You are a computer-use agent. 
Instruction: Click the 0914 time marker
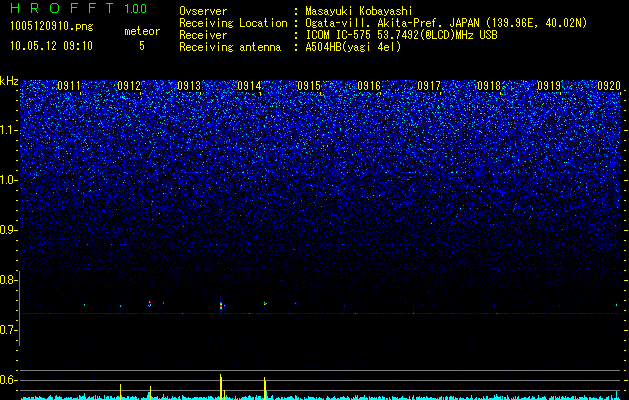point(249,86)
